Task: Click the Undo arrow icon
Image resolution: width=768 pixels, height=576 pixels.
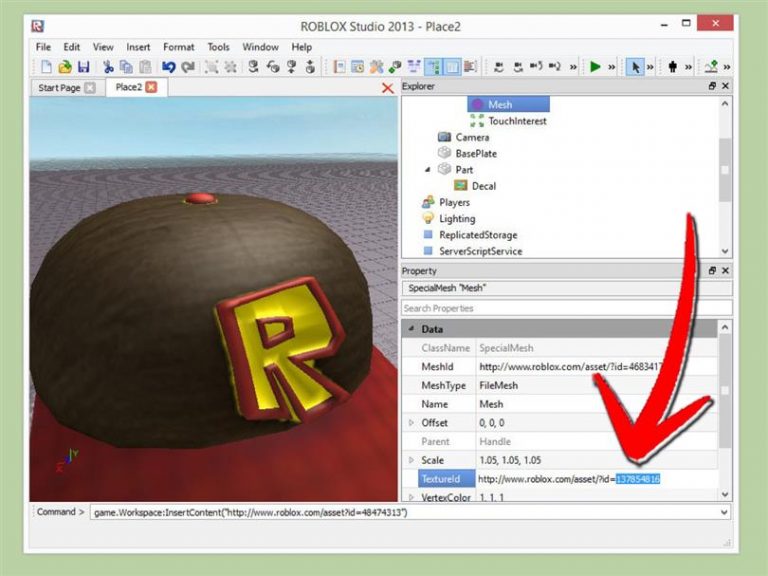Action: coord(168,67)
